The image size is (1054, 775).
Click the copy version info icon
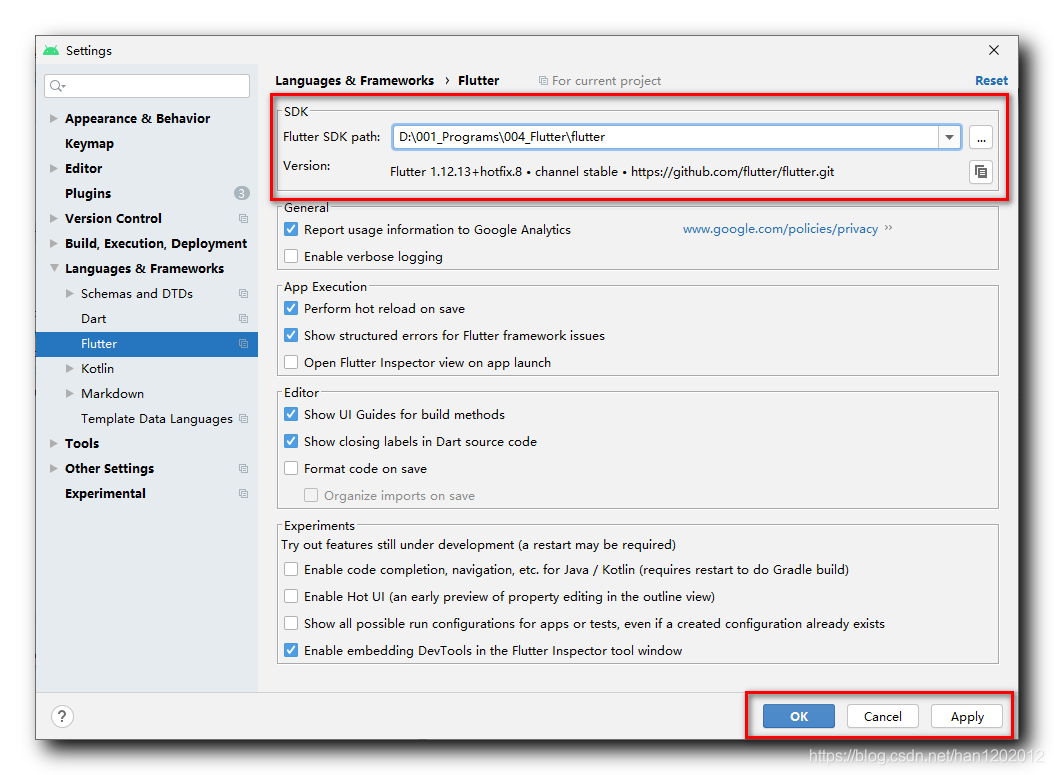point(981,172)
